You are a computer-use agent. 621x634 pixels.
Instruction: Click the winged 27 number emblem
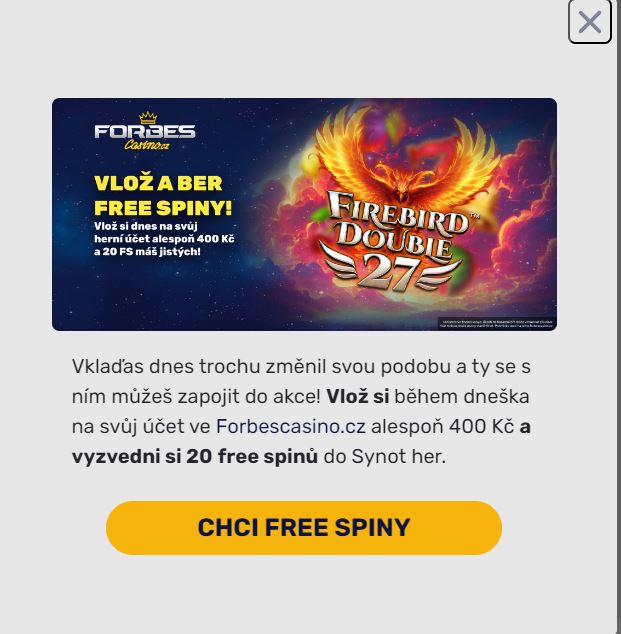(390, 272)
